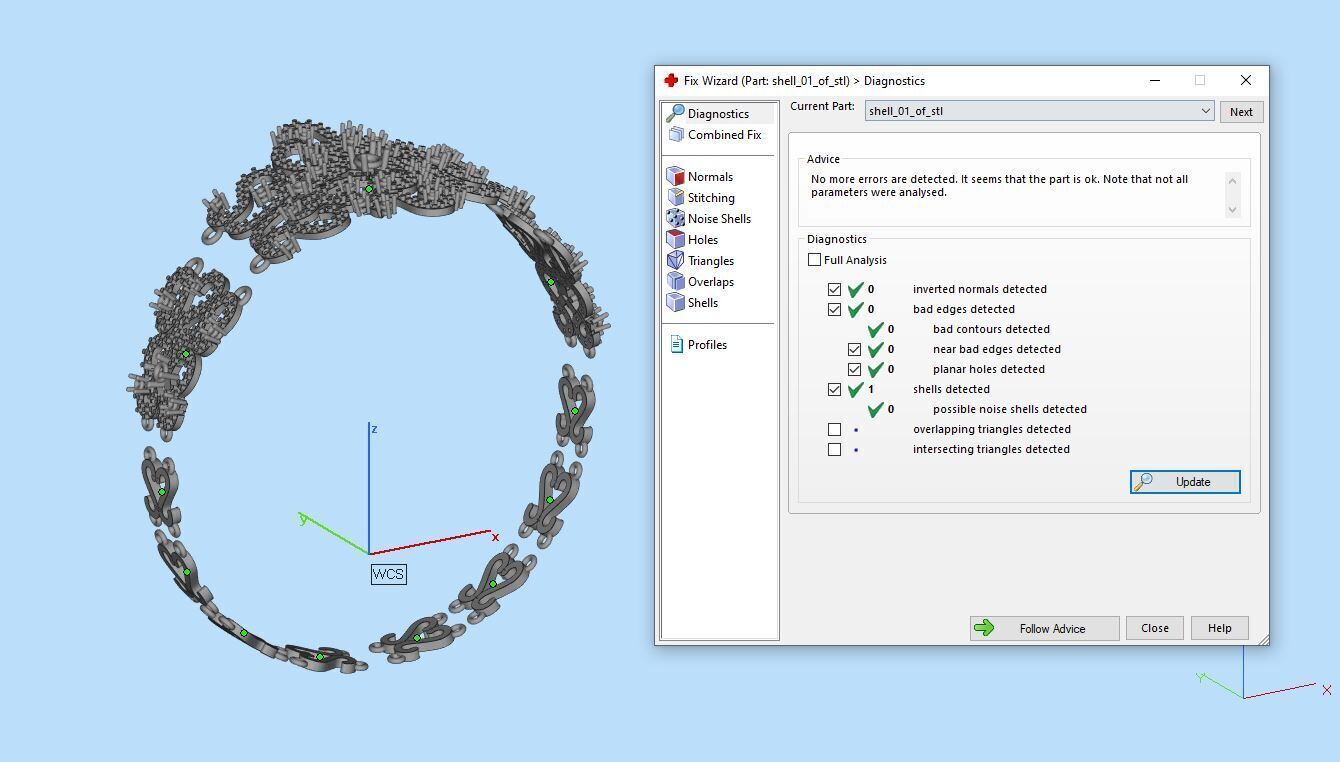Go to the Stitching page

click(711, 198)
